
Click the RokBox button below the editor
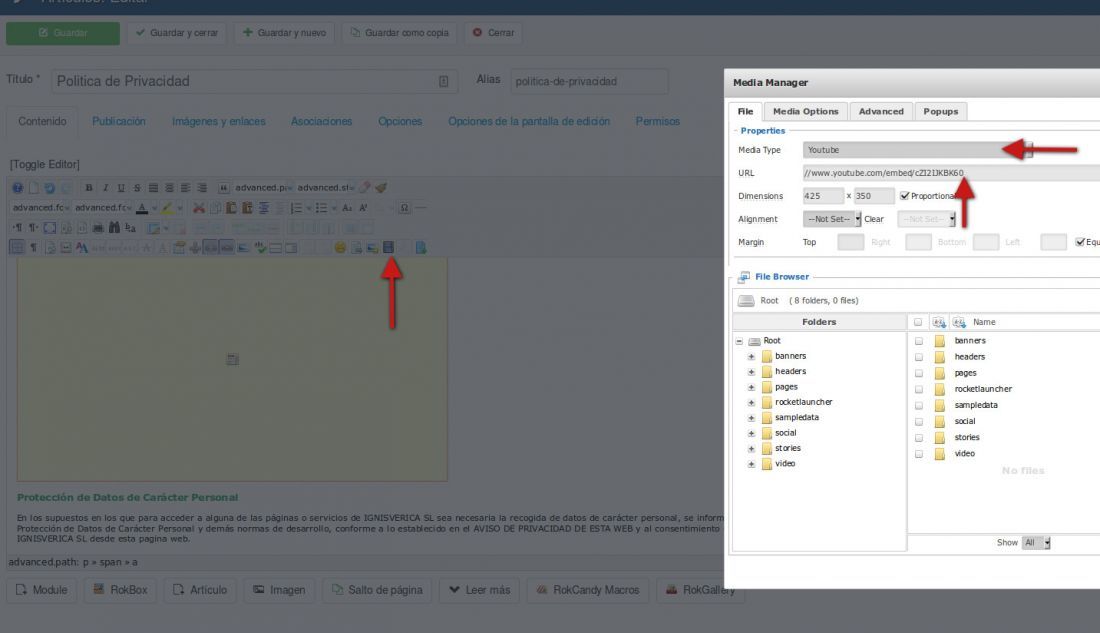click(x=120, y=589)
